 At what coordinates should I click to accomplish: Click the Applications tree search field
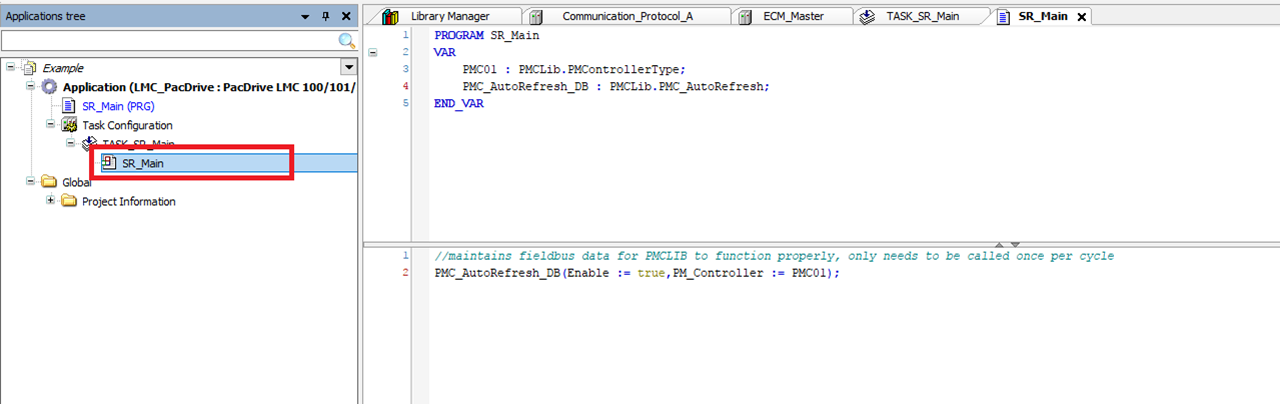[168, 41]
